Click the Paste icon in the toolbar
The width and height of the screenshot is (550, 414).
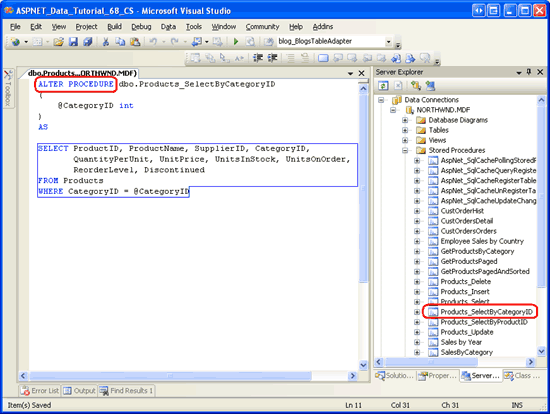pos(135,42)
